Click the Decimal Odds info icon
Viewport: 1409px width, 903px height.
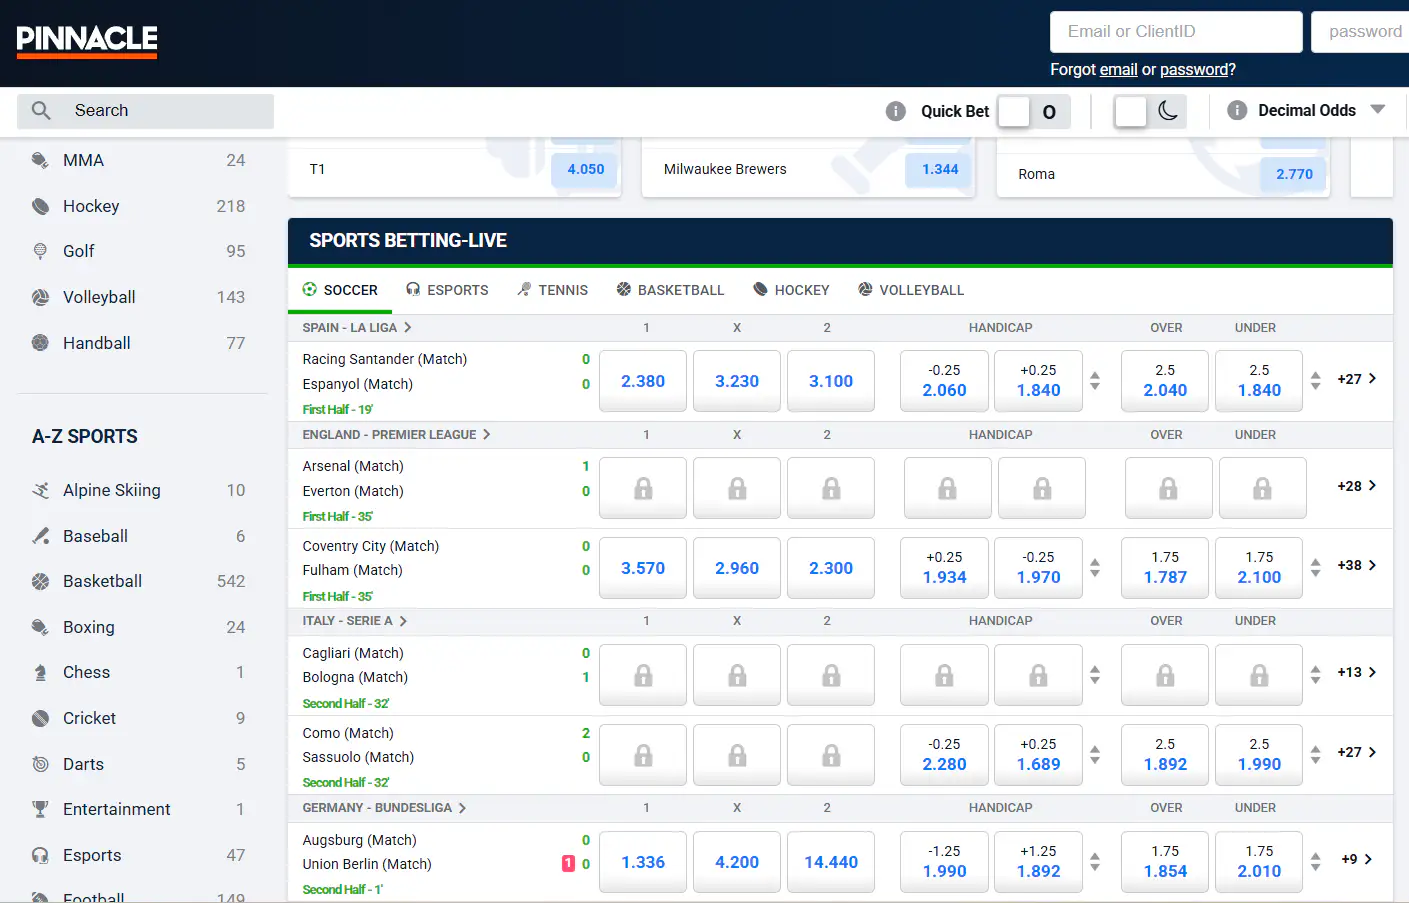click(x=1237, y=110)
